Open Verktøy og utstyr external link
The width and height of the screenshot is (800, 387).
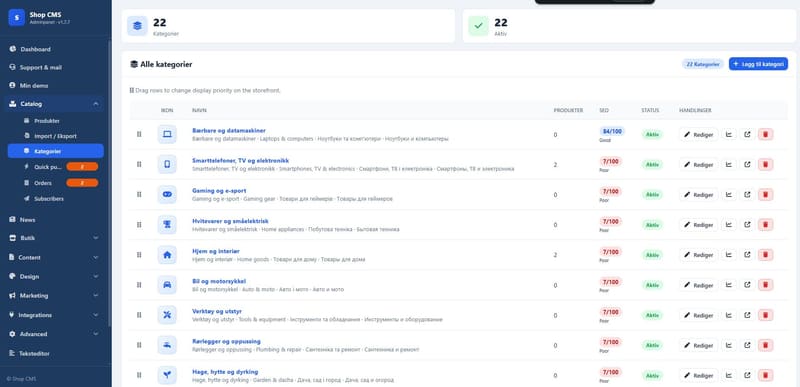coord(747,315)
